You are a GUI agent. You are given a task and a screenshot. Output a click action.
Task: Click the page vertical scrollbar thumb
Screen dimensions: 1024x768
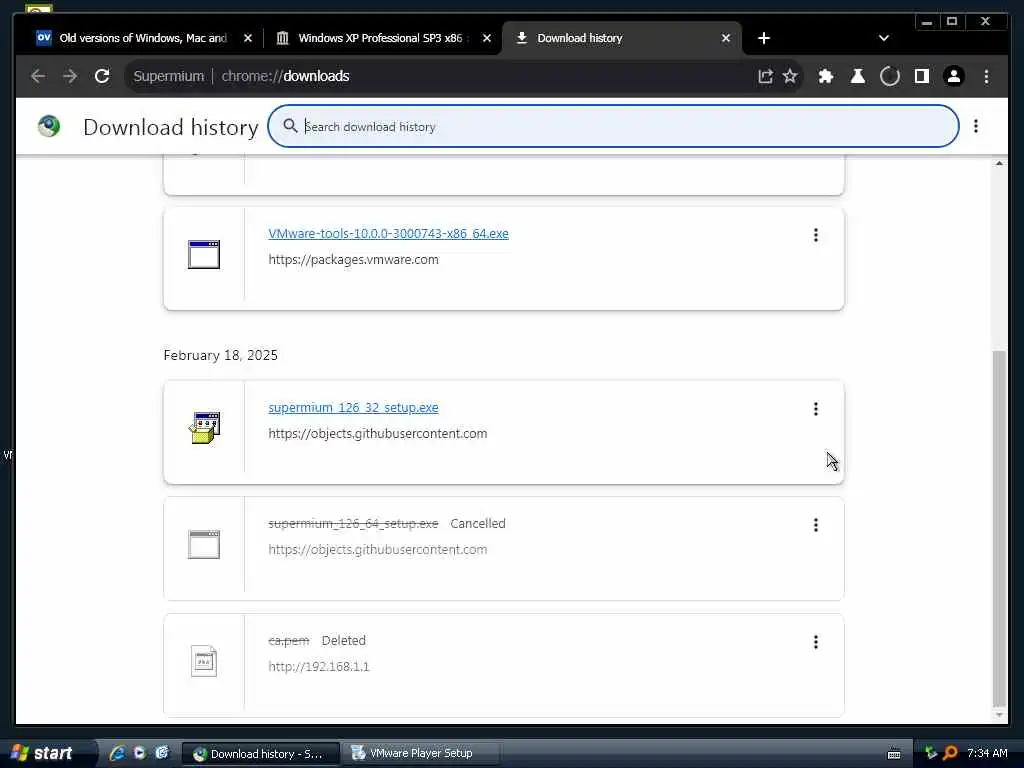click(999, 528)
